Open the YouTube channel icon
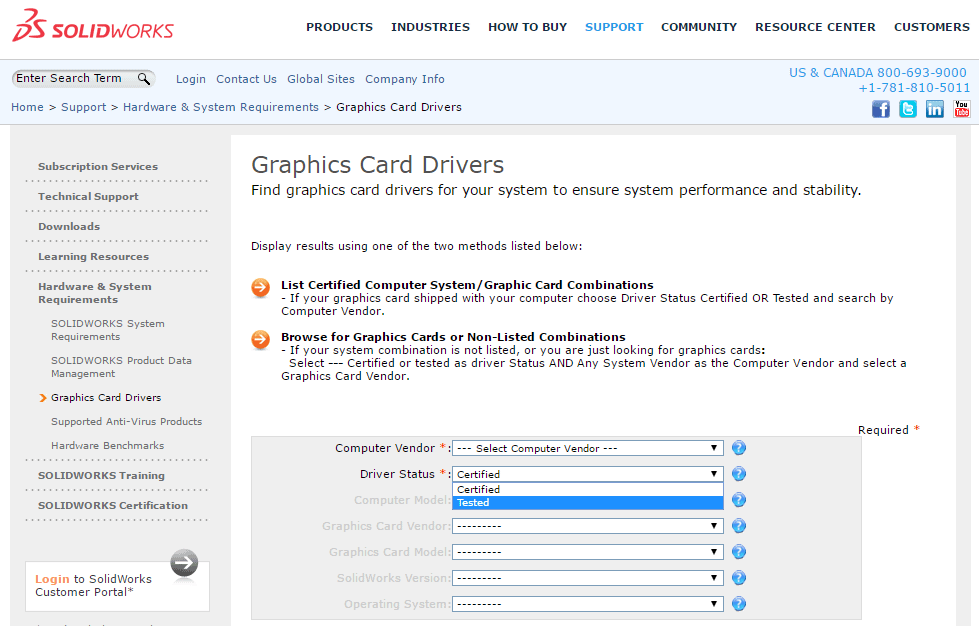979x626 pixels. (962, 109)
